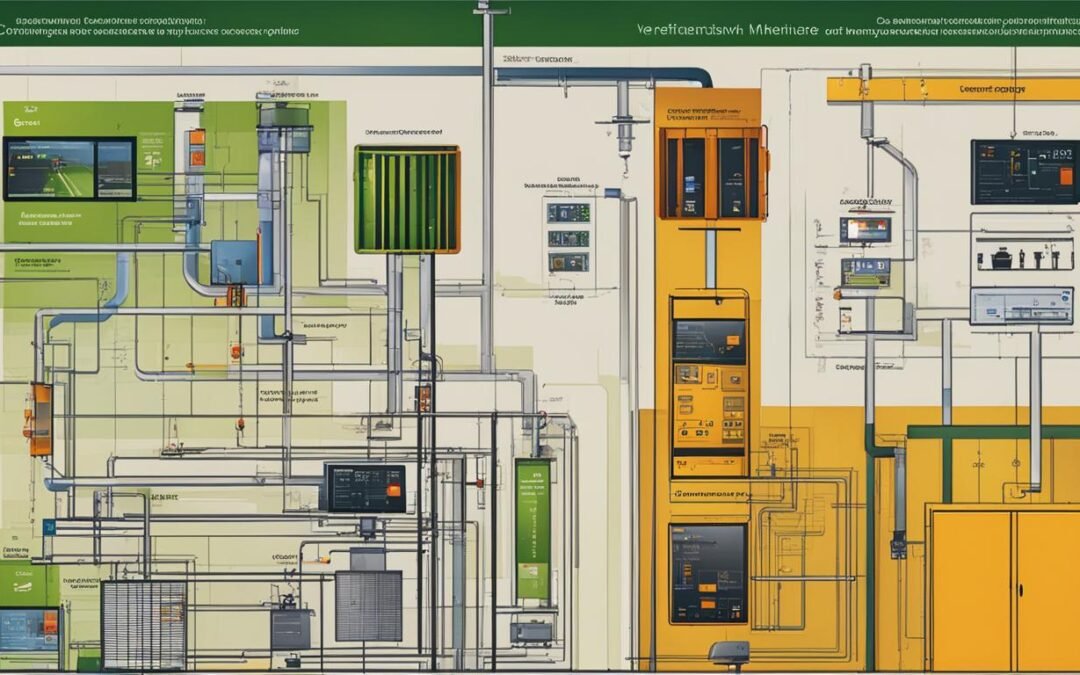Click the dark monitor with orange indicator
The image size is (1080, 675).
click(365, 488)
